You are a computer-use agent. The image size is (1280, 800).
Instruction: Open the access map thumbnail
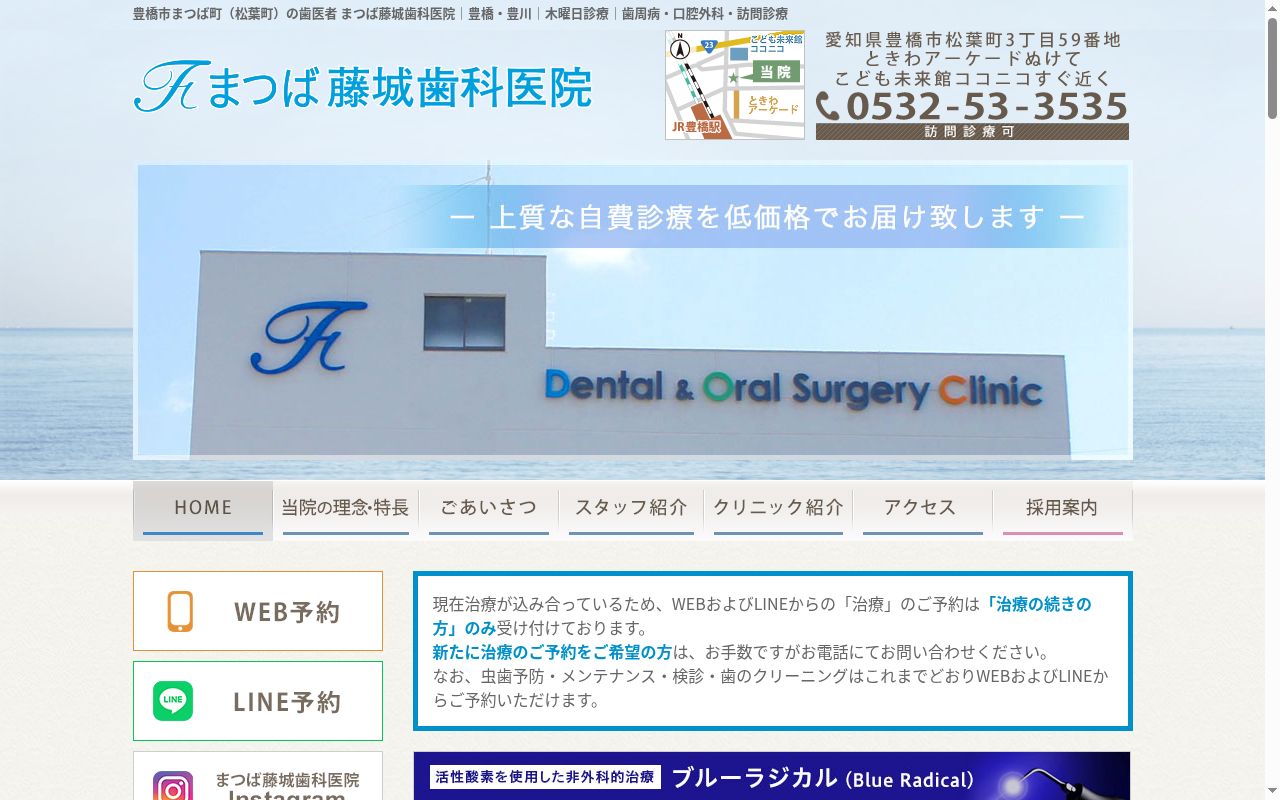735,85
